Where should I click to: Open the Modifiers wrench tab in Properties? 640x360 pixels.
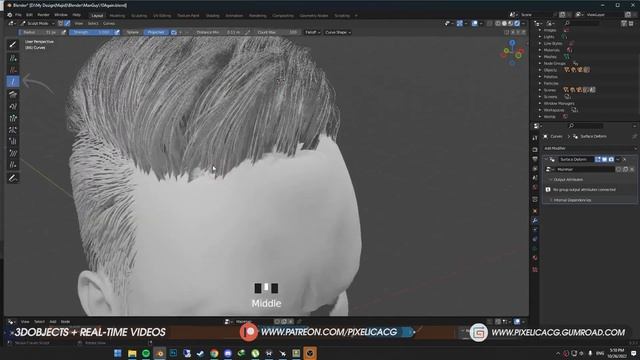pos(535,220)
